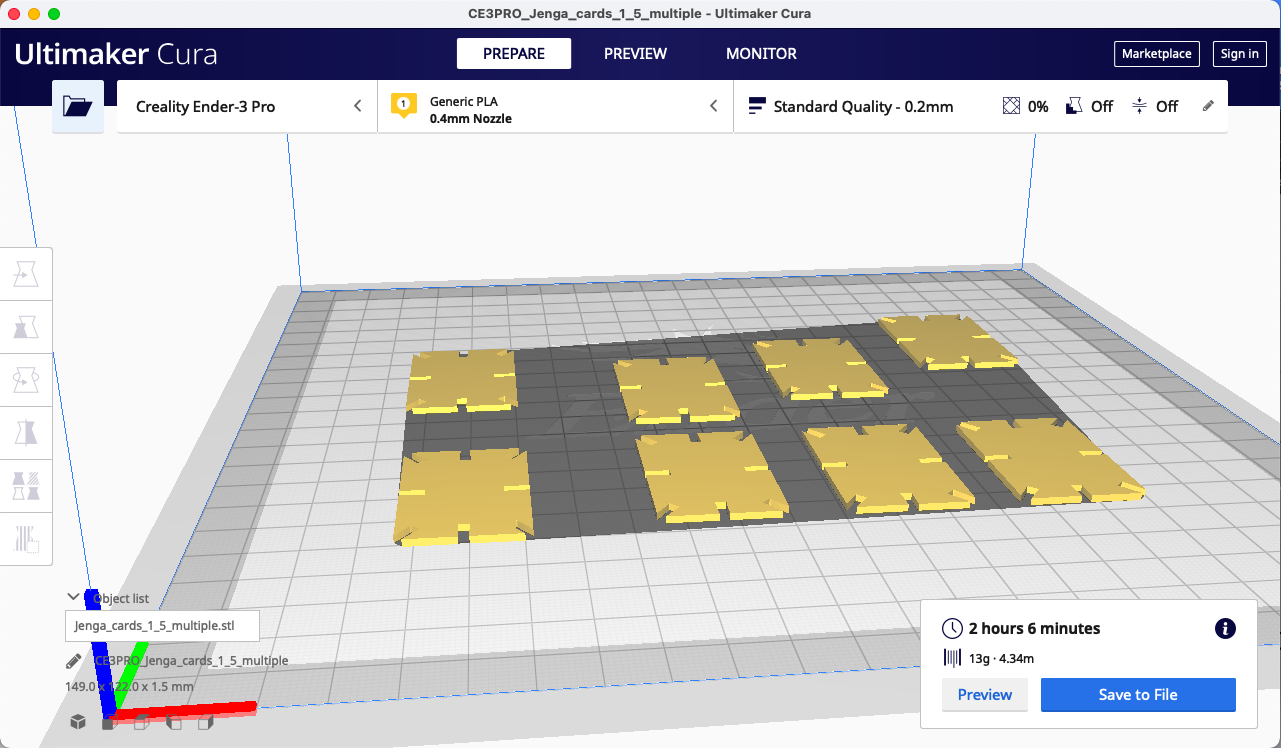Collapse the Object list chevron
The height and width of the screenshot is (748, 1281).
(x=73, y=597)
